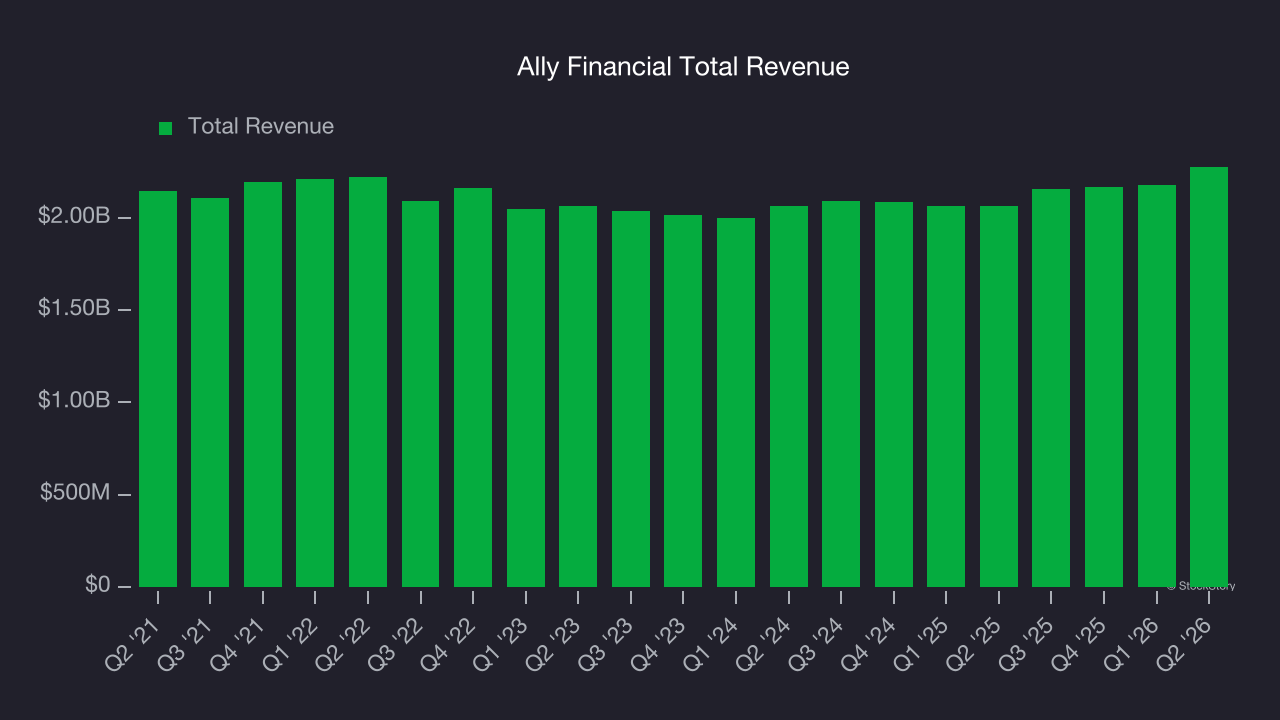Screen dimensions: 1280x720
Task: Click the revenue bar for Q3 '25
Action: tap(1051, 388)
